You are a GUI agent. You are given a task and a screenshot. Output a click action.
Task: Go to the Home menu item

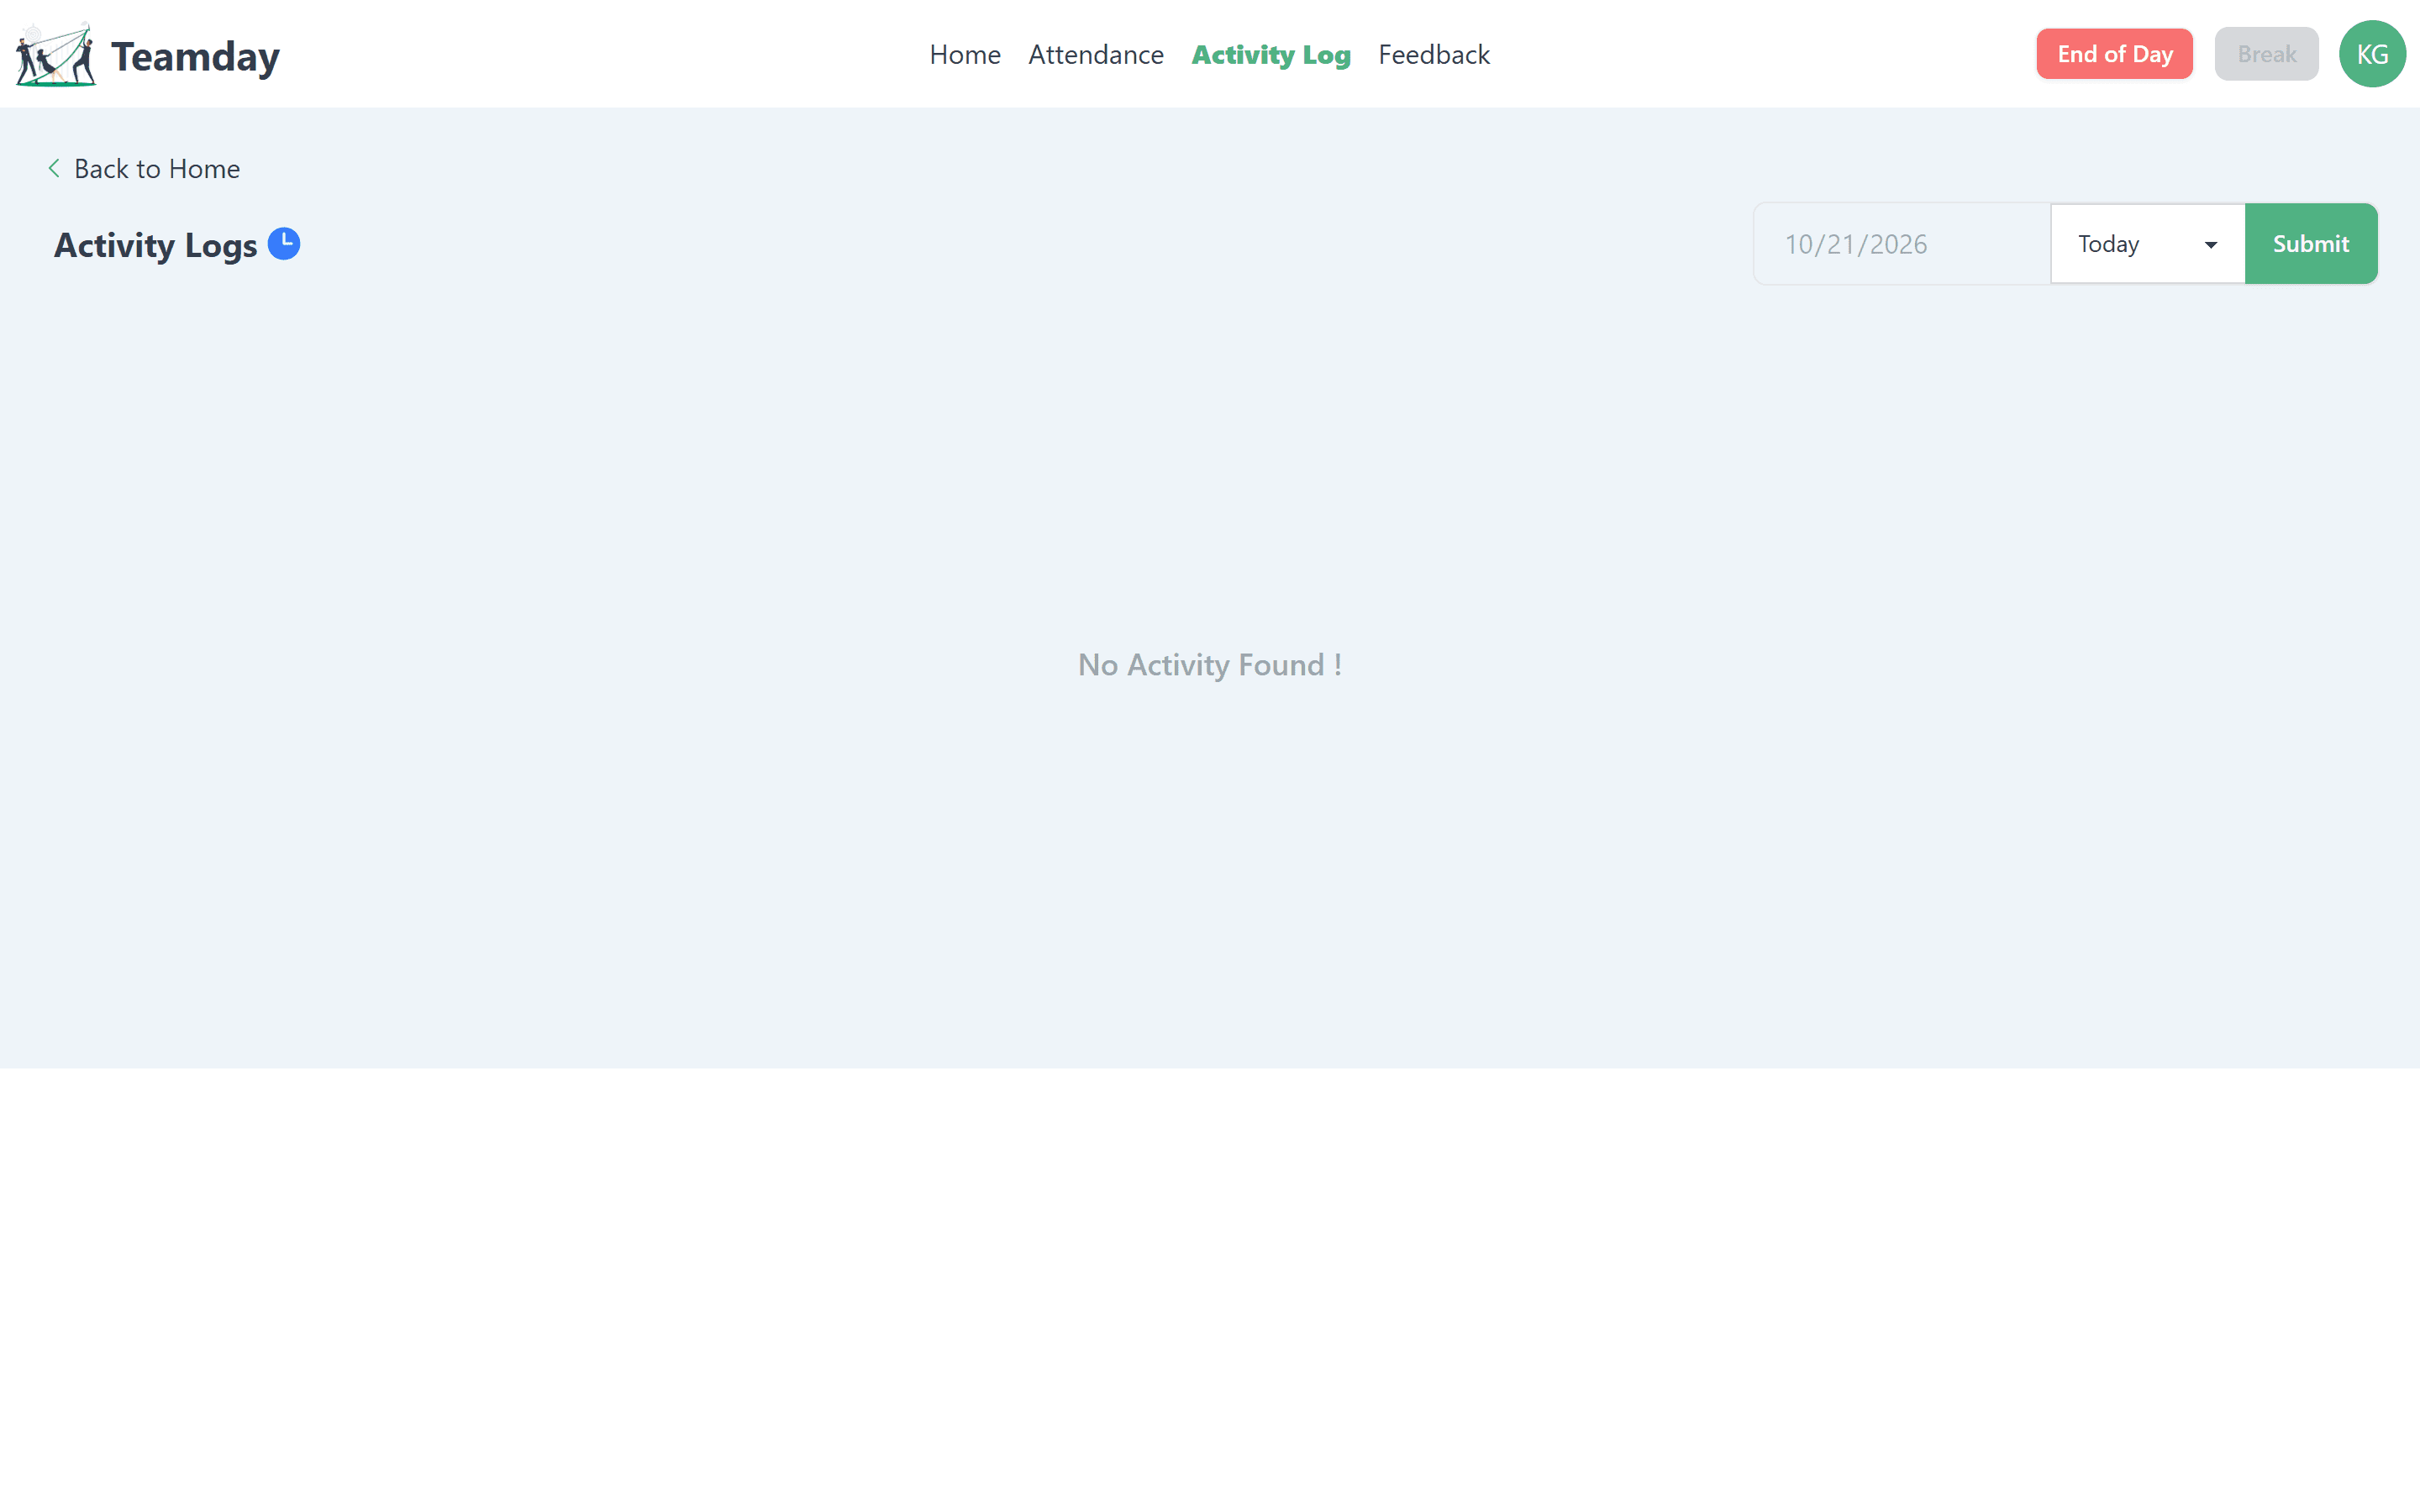964,54
